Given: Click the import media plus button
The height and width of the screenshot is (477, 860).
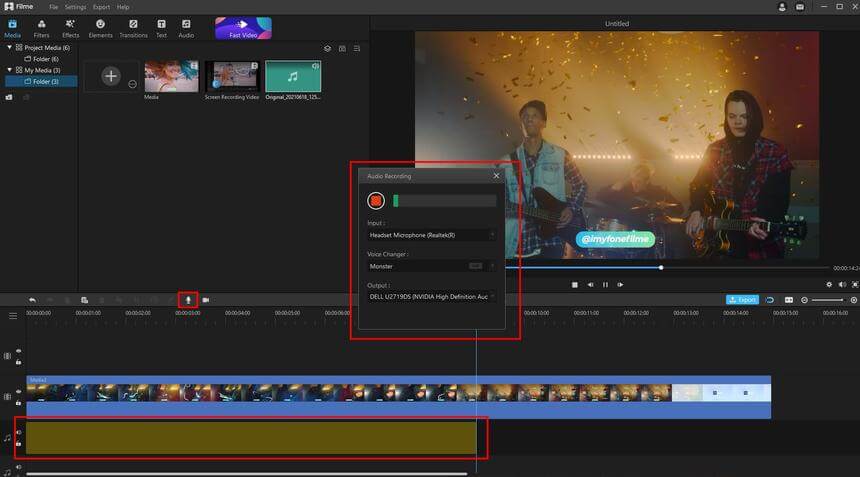Looking at the screenshot, I should (x=111, y=76).
